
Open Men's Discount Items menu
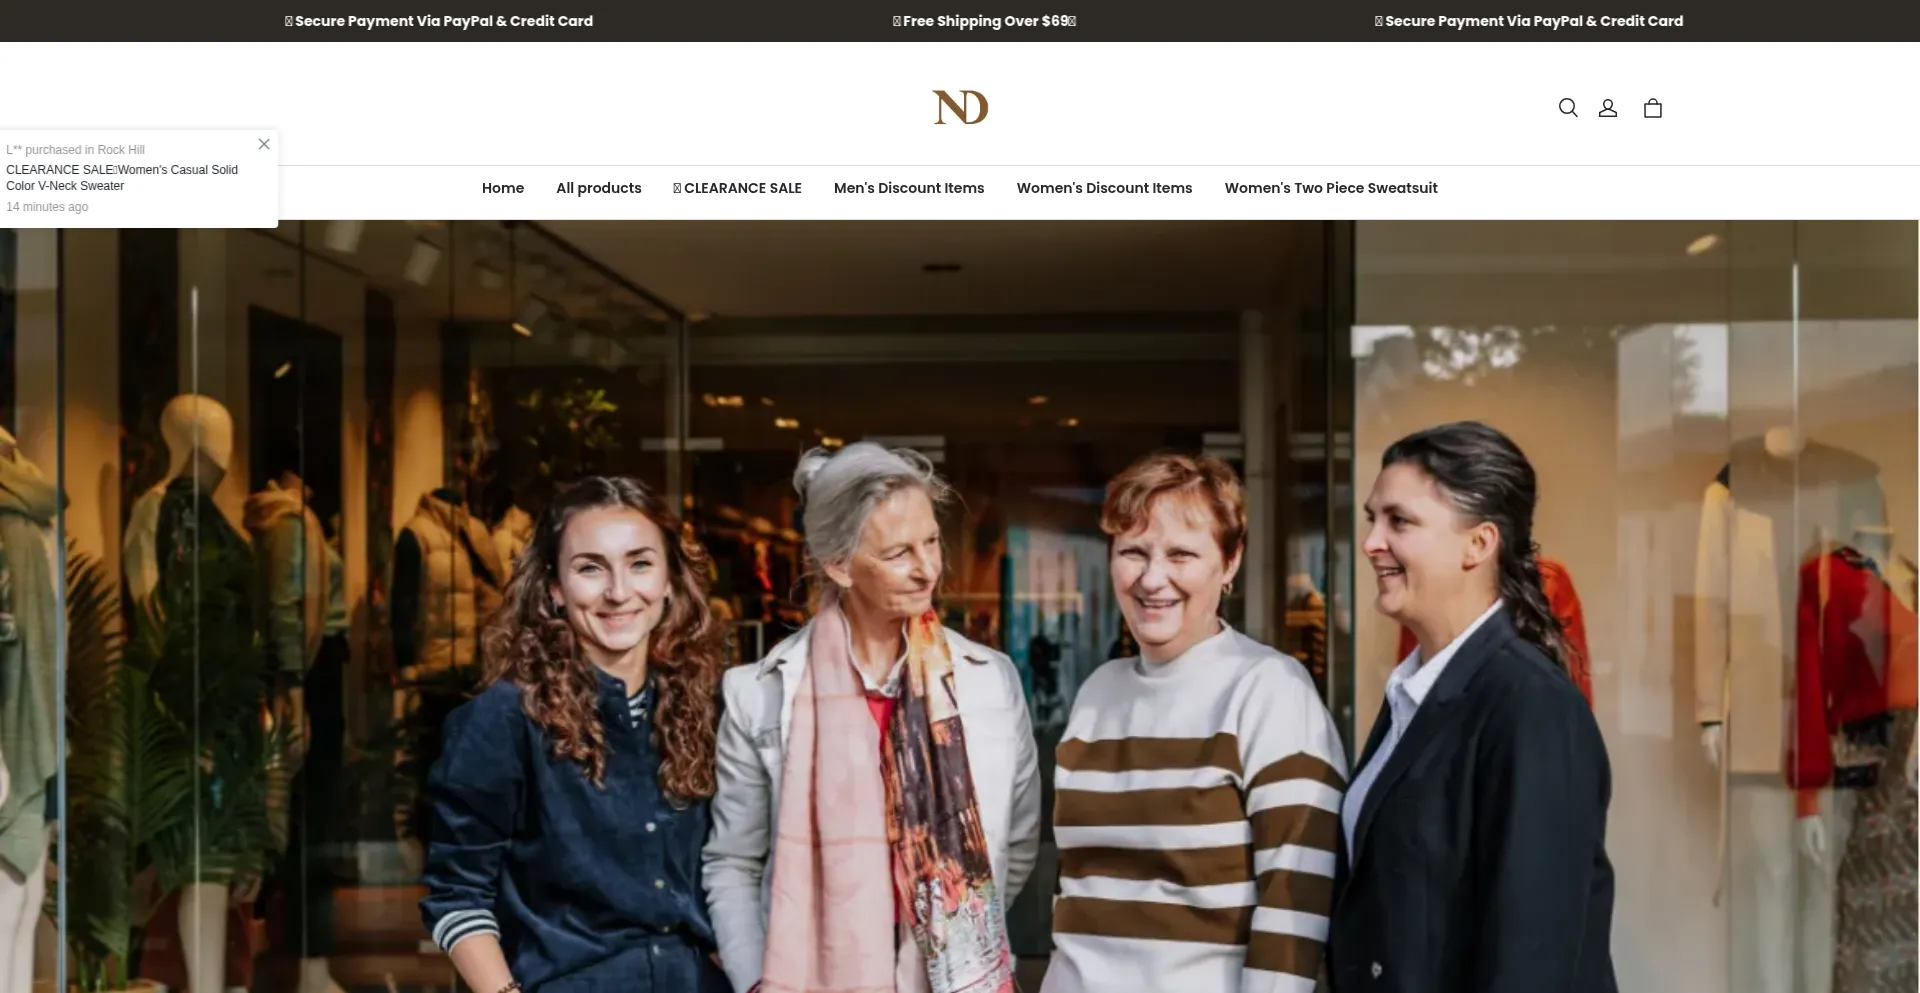909,188
